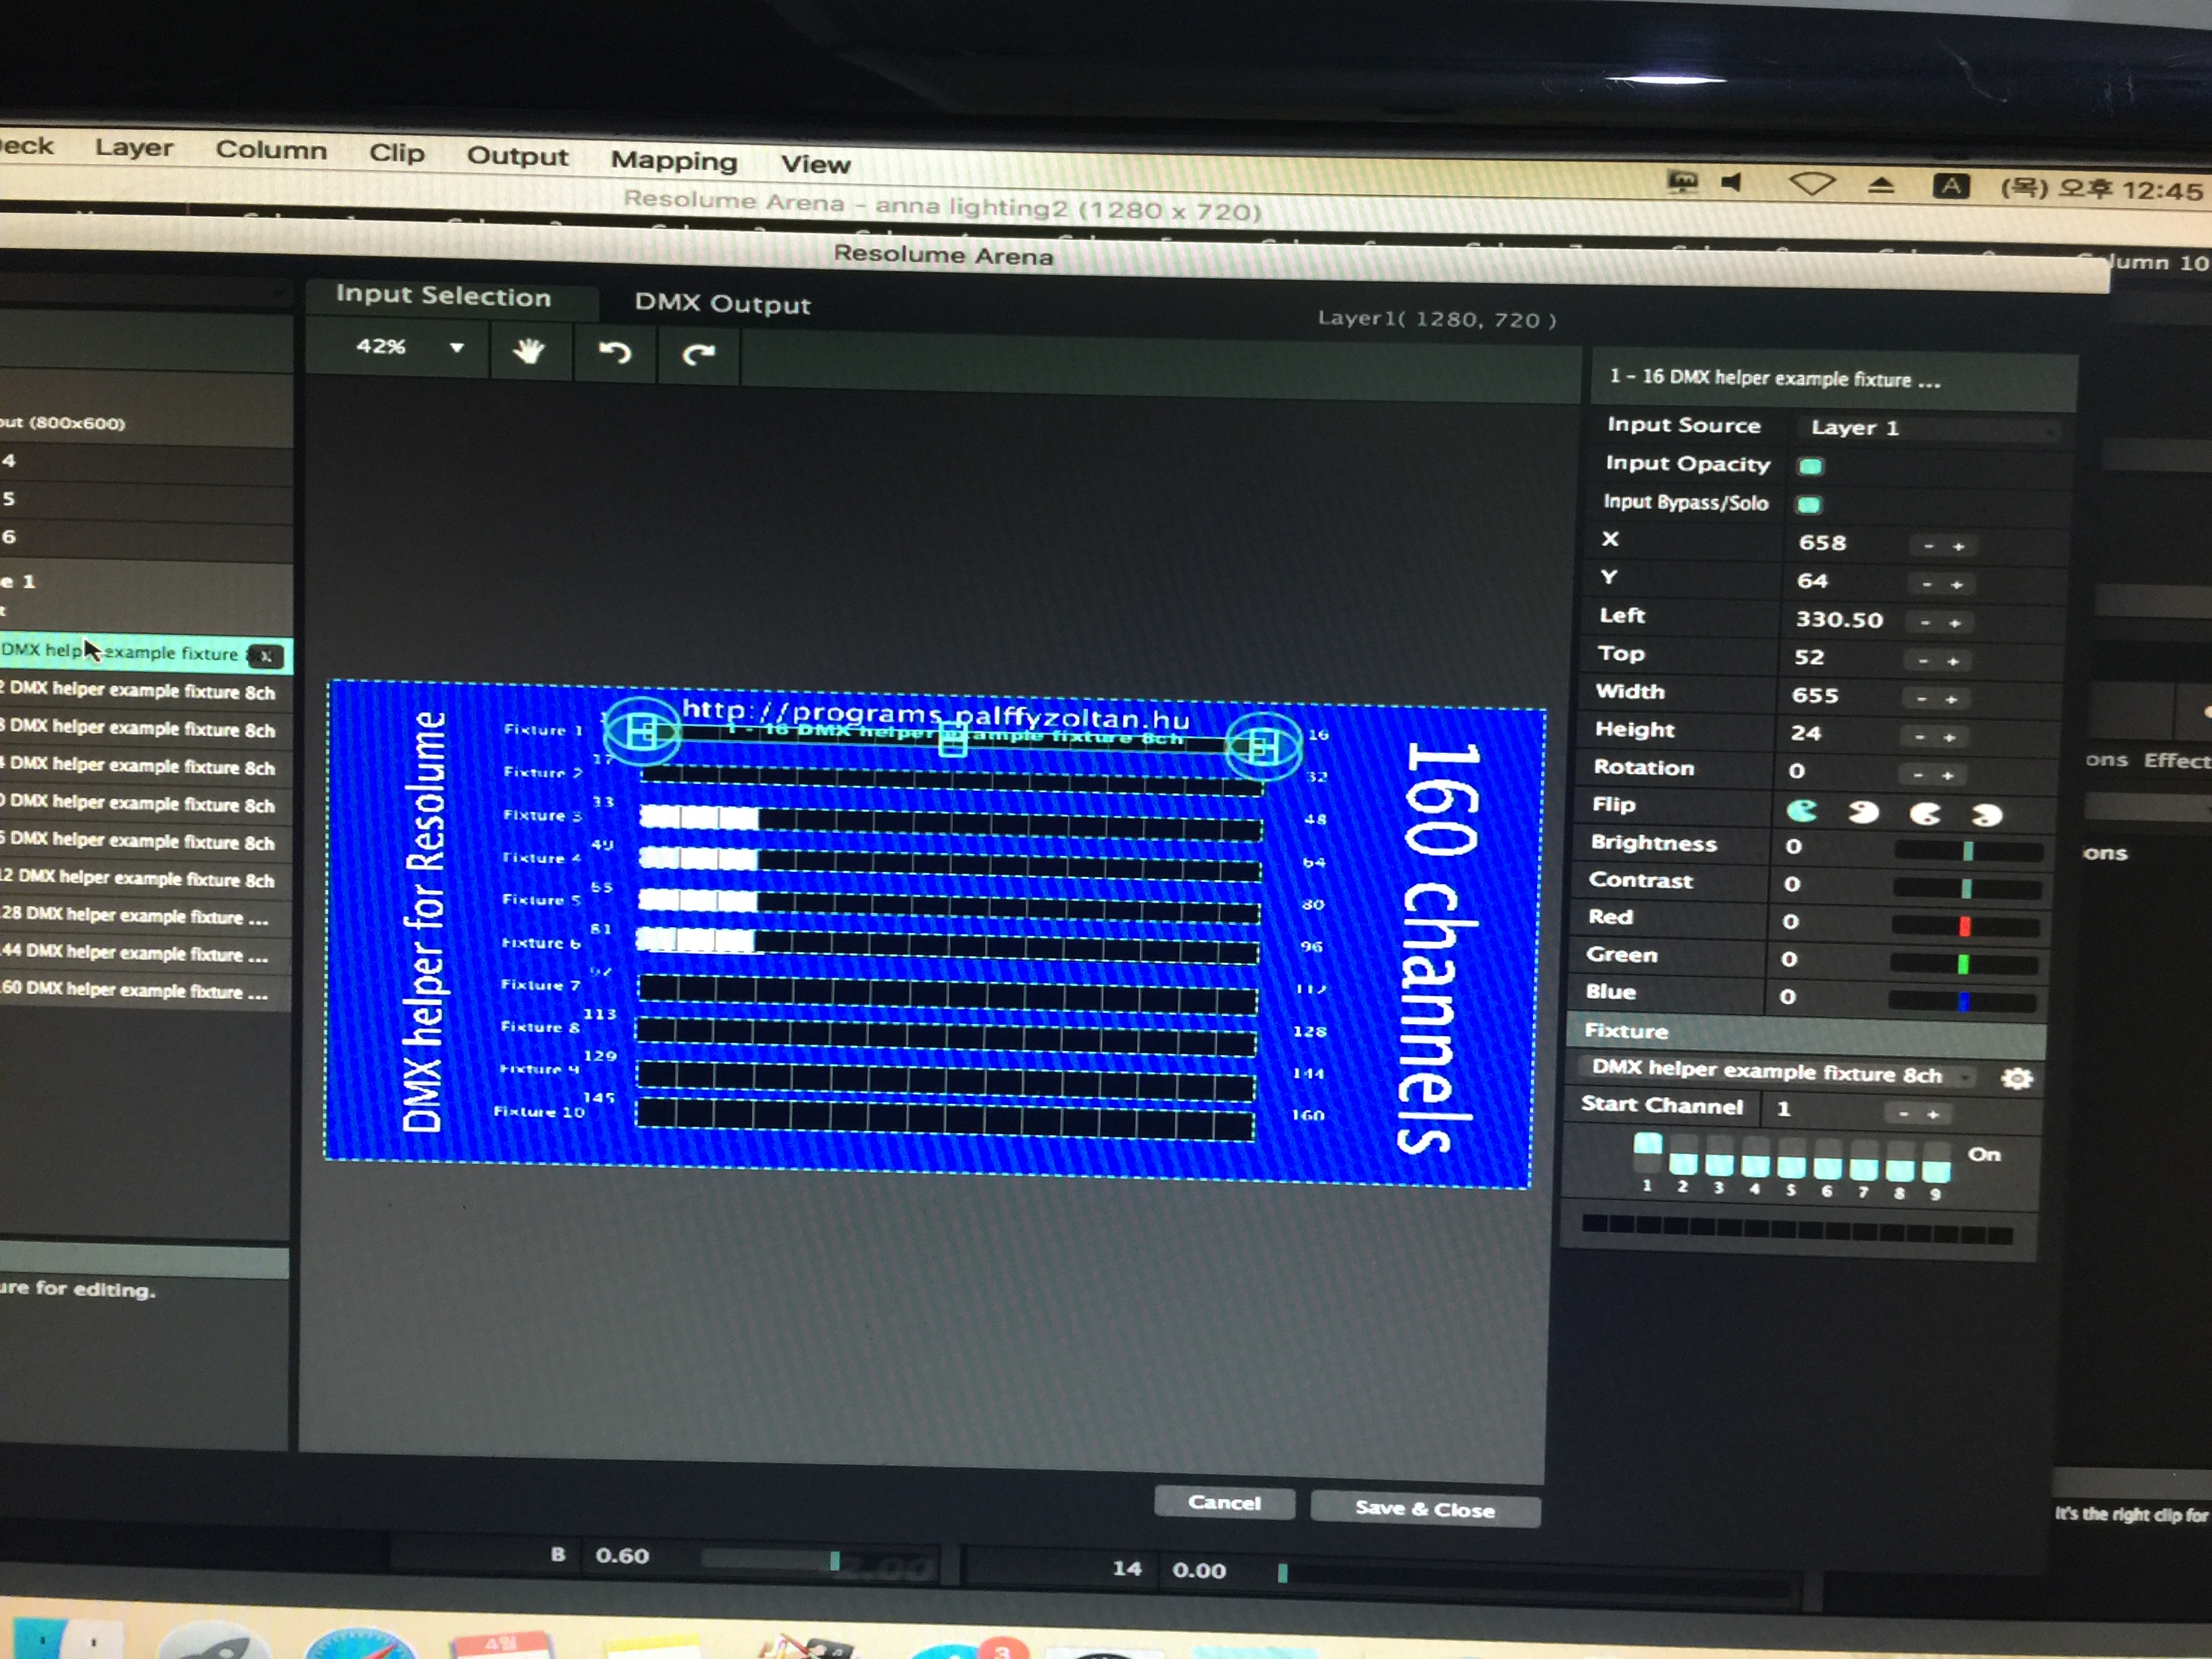
Task: Click the undo arrow icon
Action: click(614, 353)
